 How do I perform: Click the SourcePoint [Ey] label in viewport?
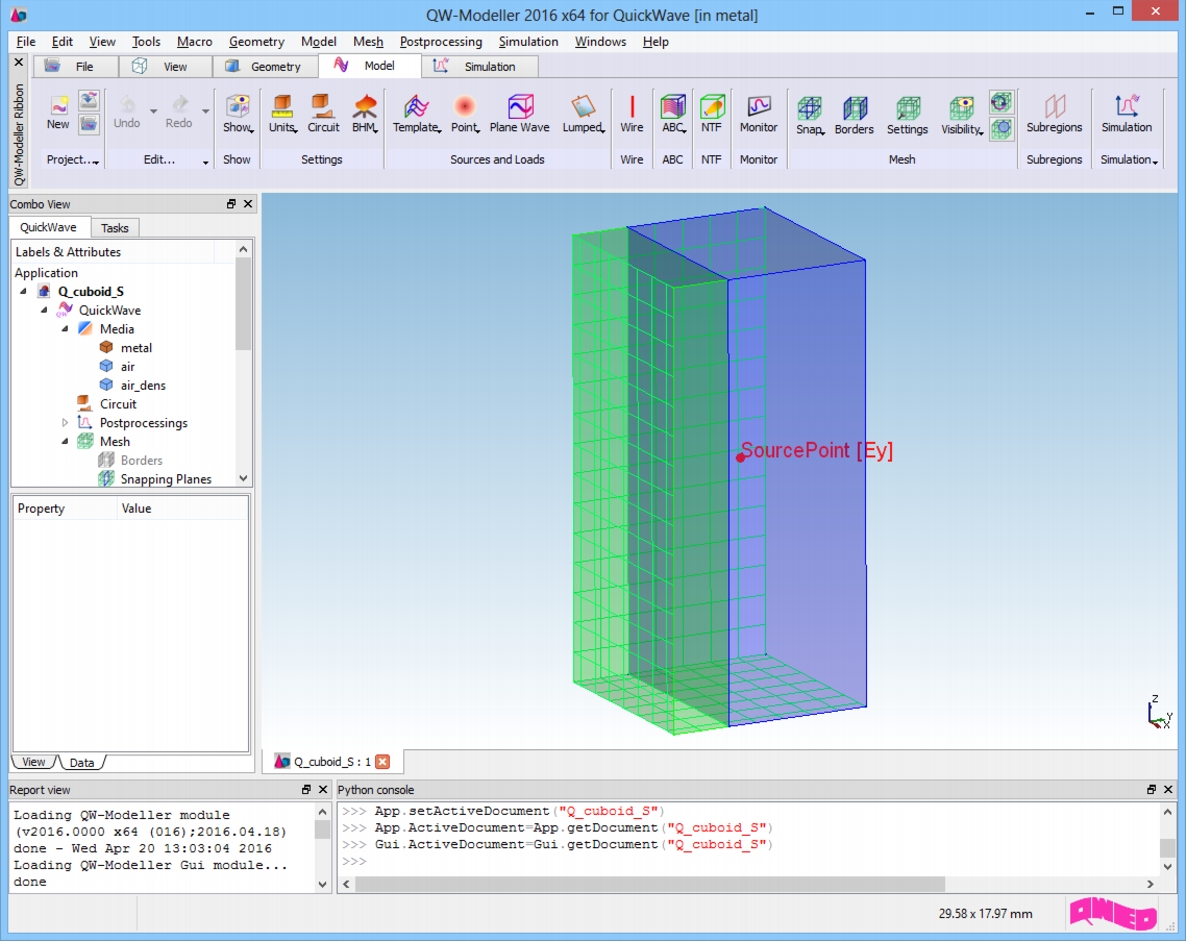coord(817,450)
